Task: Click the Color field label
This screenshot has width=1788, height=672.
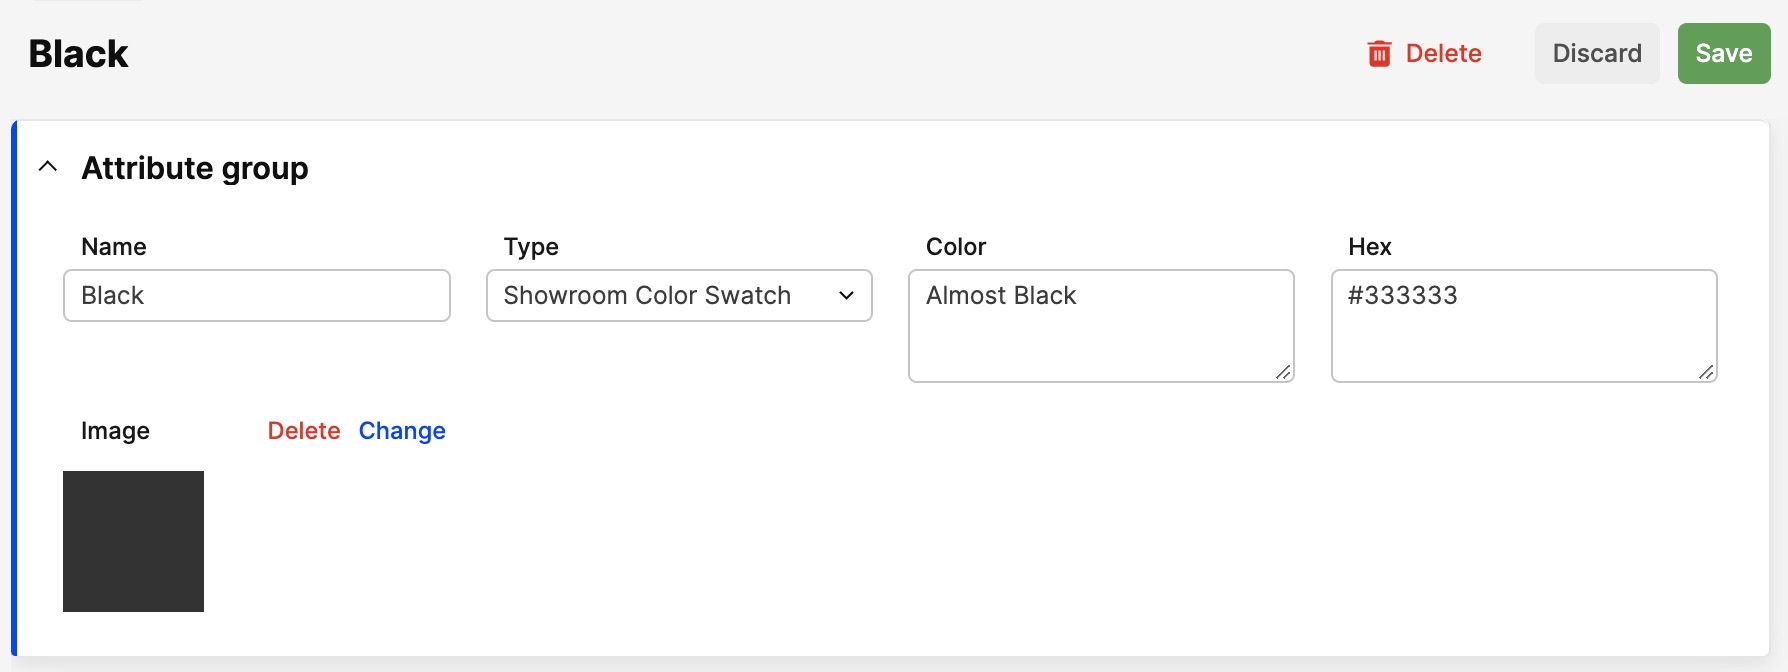Action: (x=955, y=247)
